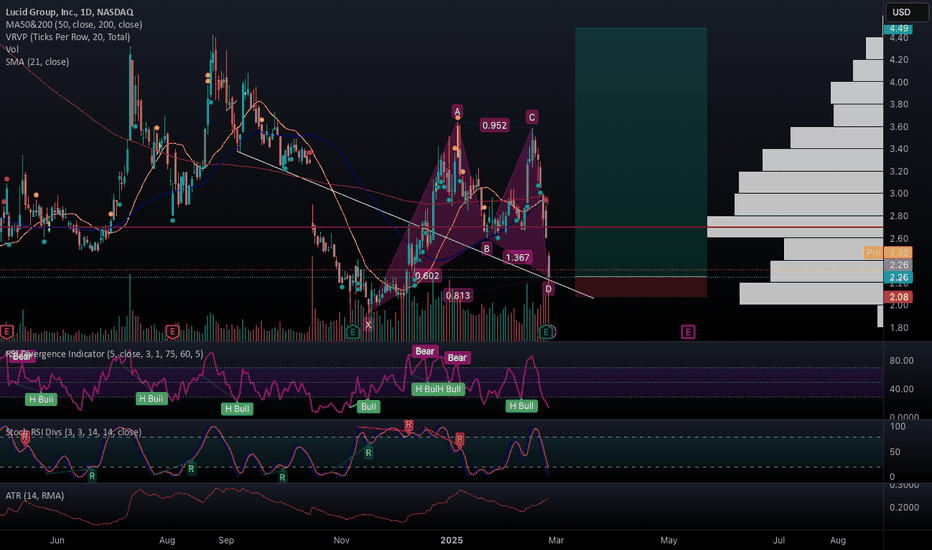
Task: Select harmonic pattern point A label
Action: tap(457, 111)
